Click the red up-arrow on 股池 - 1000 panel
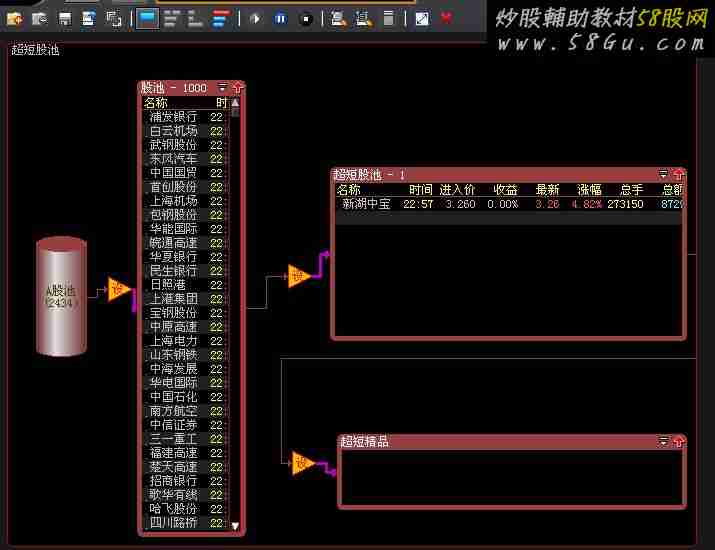 pyautogui.click(x=237, y=88)
